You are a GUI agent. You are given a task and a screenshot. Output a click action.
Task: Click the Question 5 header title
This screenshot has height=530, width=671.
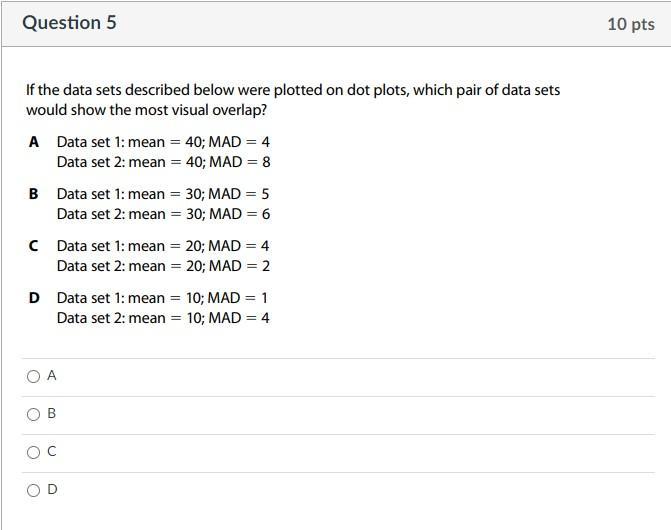(x=69, y=22)
